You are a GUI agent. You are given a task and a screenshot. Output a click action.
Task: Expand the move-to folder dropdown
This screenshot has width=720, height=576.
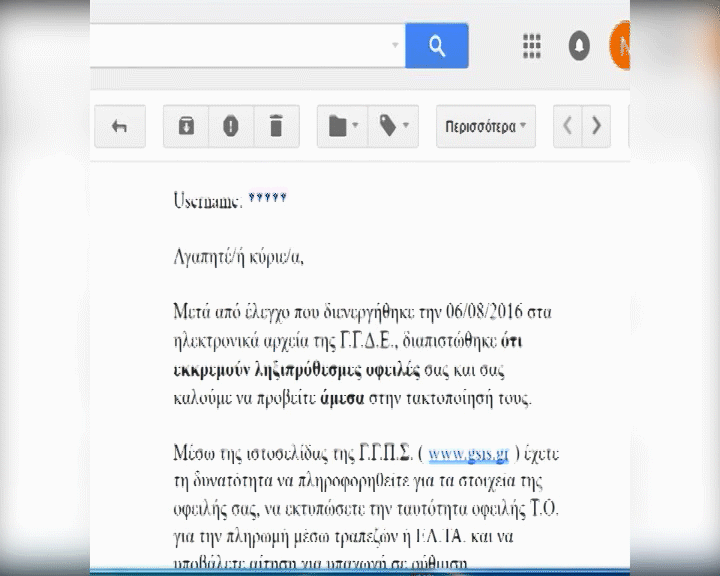343,126
